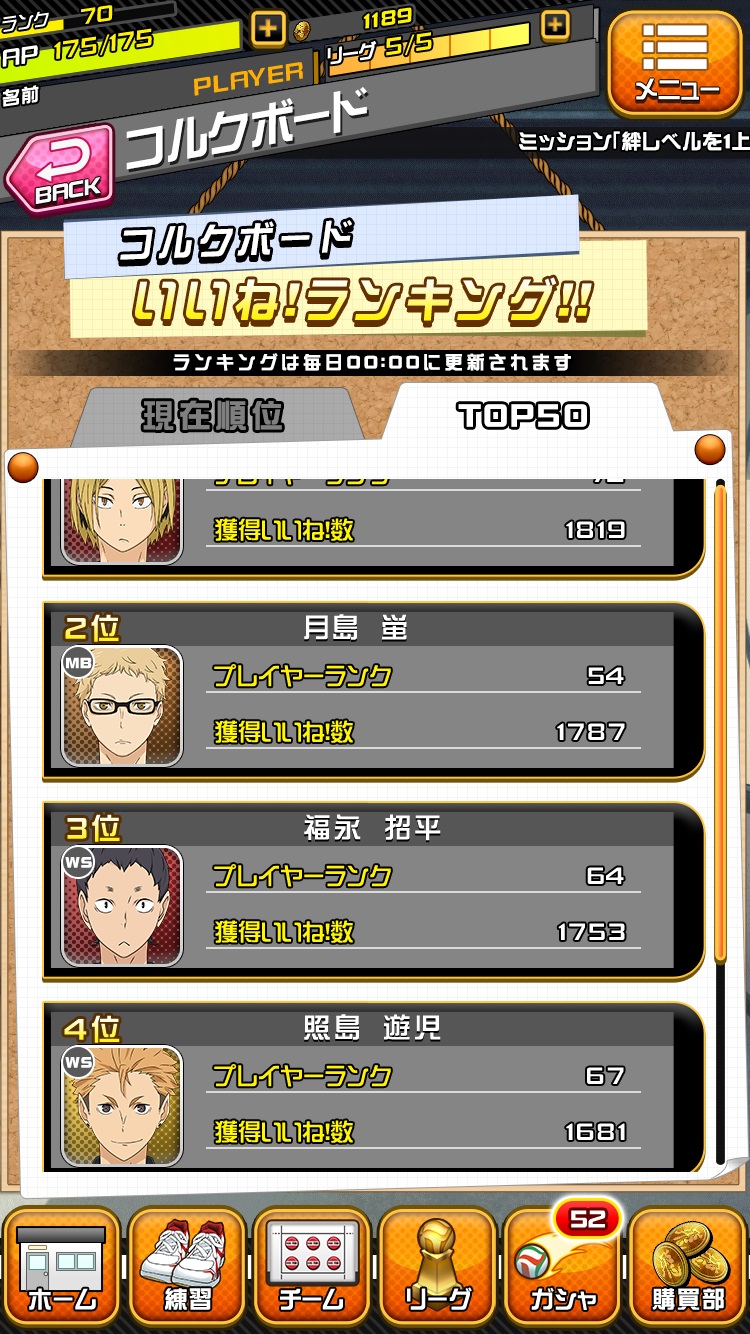Select the 3位 福永 招平 portrait
The height and width of the screenshot is (1334, 750).
[122, 906]
